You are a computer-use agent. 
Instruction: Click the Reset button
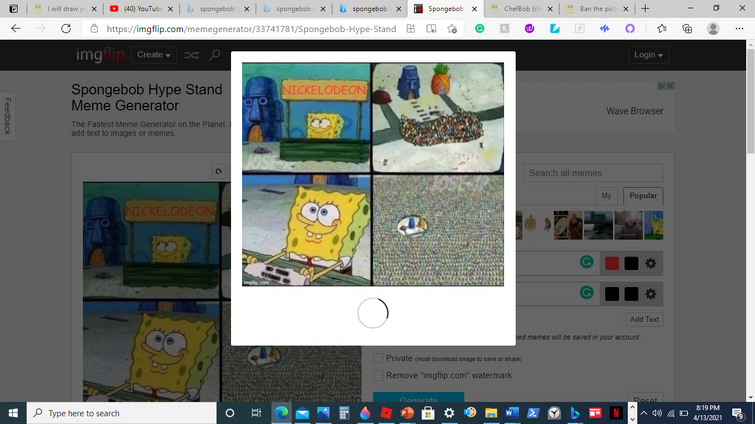645,398
